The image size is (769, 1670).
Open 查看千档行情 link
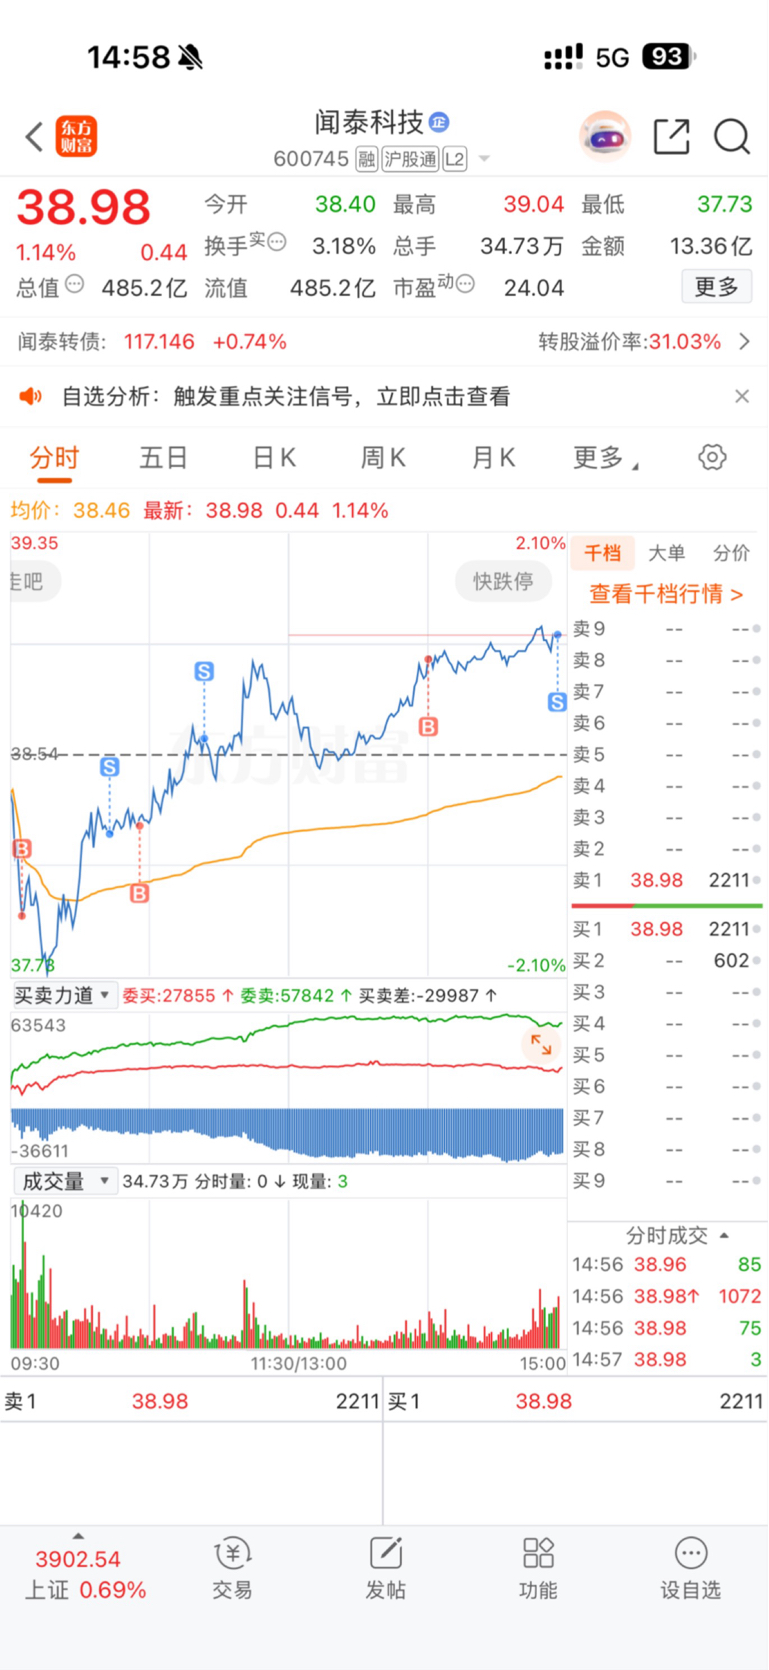click(x=666, y=594)
